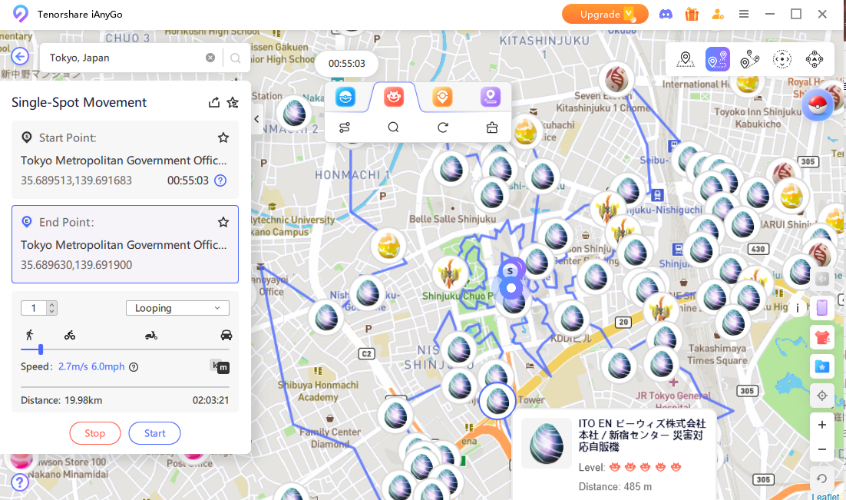Click the Pokéball icon on the map
This screenshot has height=500, width=846.
point(818,105)
